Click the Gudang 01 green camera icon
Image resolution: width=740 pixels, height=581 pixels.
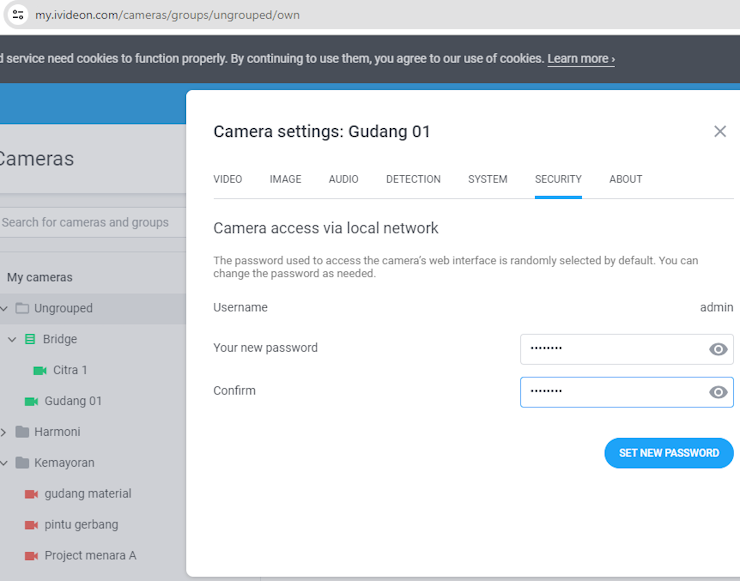(31, 402)
